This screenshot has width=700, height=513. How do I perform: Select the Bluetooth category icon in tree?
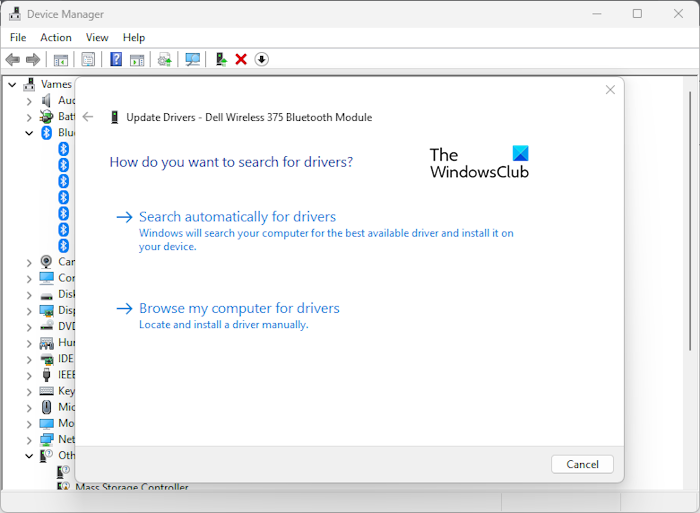pos(46,133)
